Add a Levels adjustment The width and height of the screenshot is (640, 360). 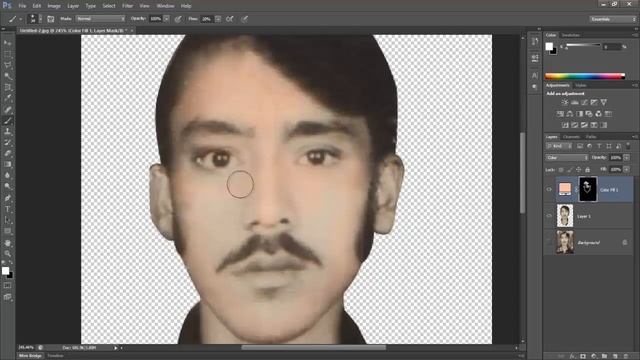click(575, 102)
